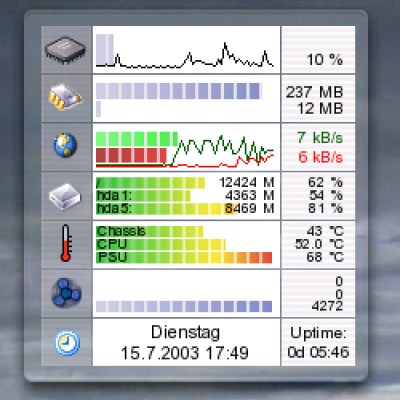Click the RAM memory module icon

pyautogui.click(x=65, y=97)
